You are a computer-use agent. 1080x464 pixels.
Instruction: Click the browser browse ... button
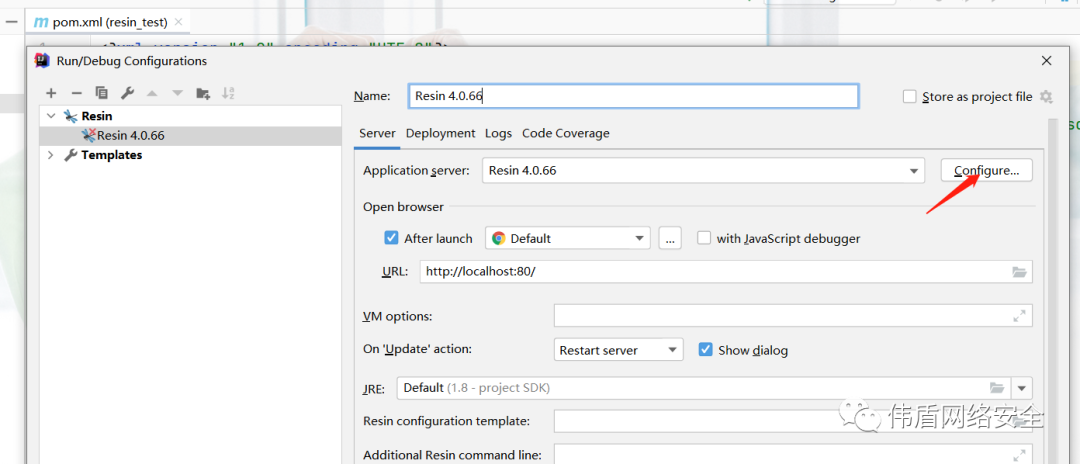(x=670, y=238)
